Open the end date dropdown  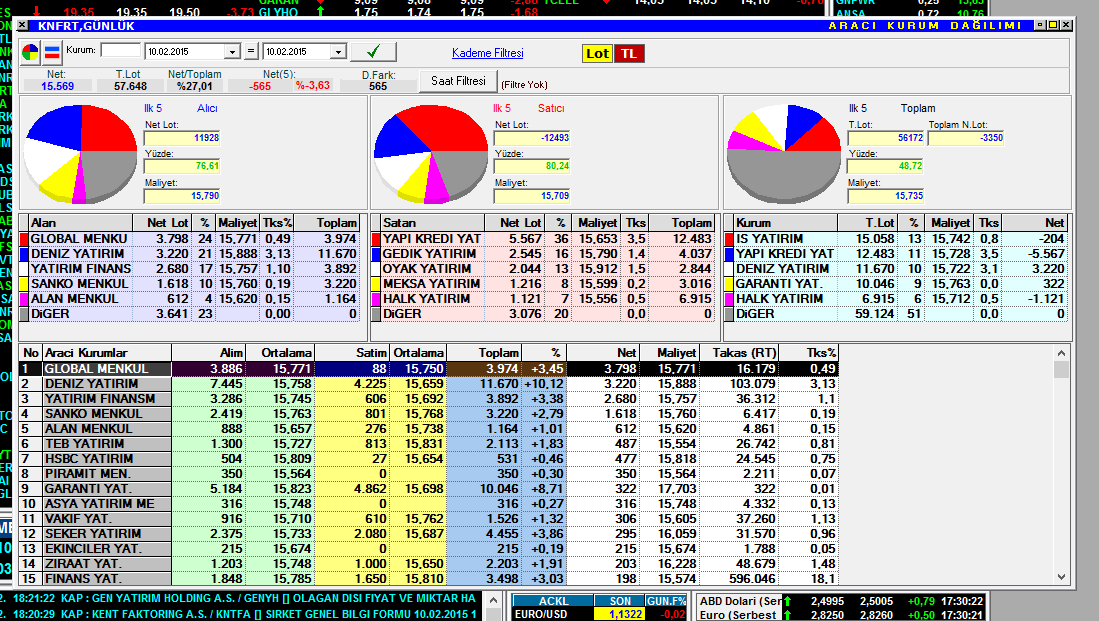click(337, 52)
